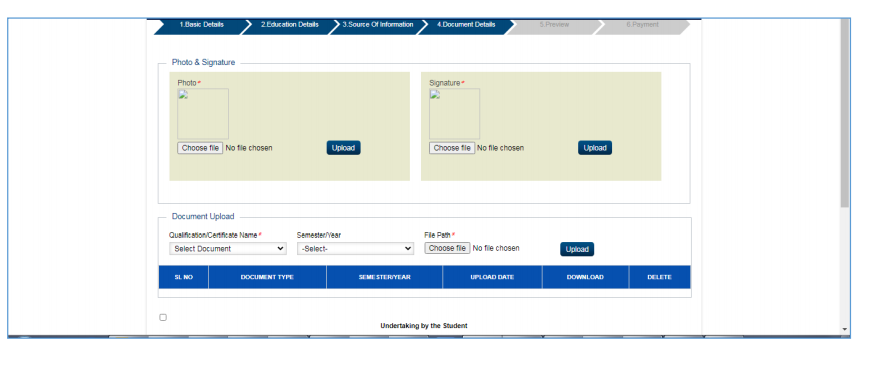Open the Semester/Year -Select- dropdown
This screenshot has height=367, width=878.
pos(355,249)
